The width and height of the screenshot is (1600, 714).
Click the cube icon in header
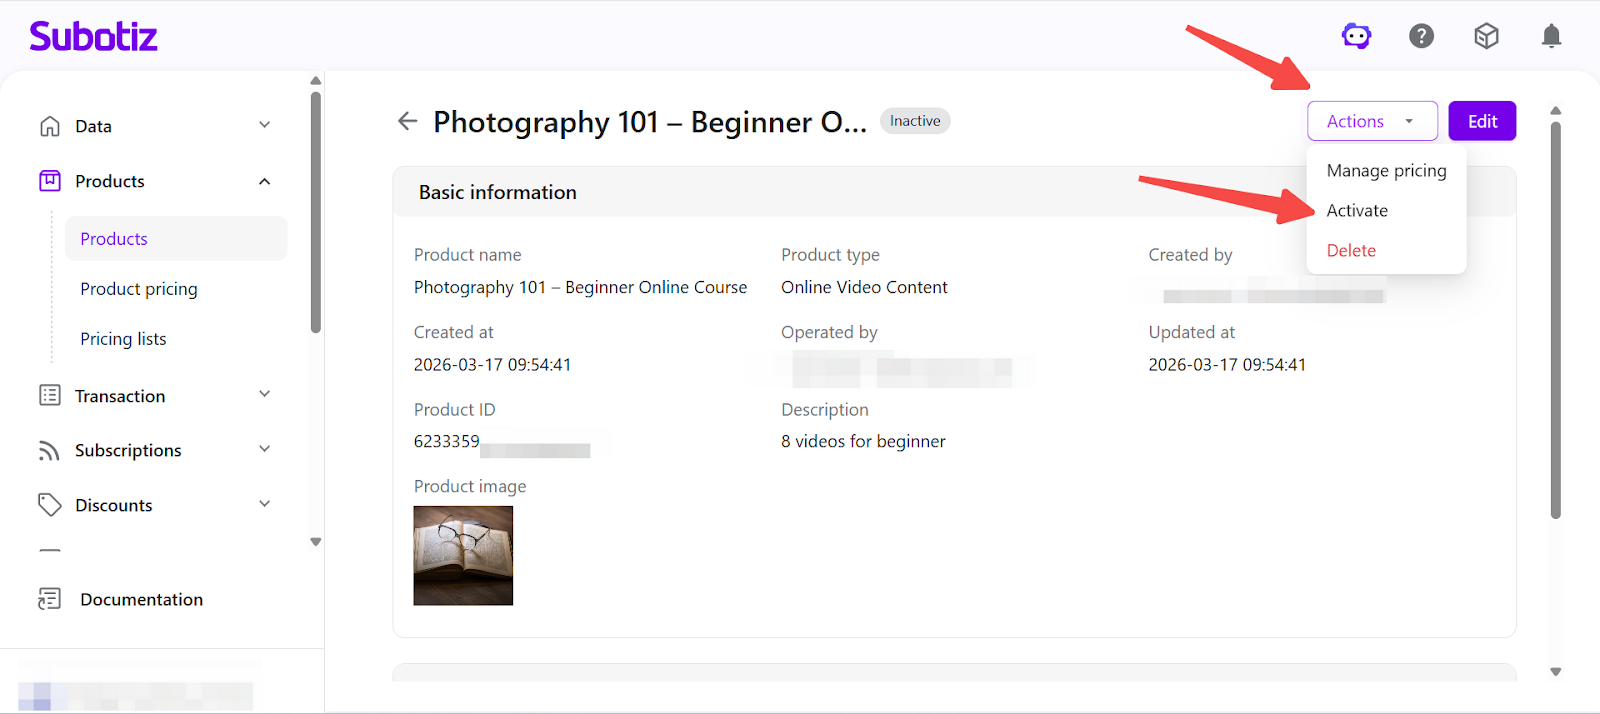pos(1486,37)
